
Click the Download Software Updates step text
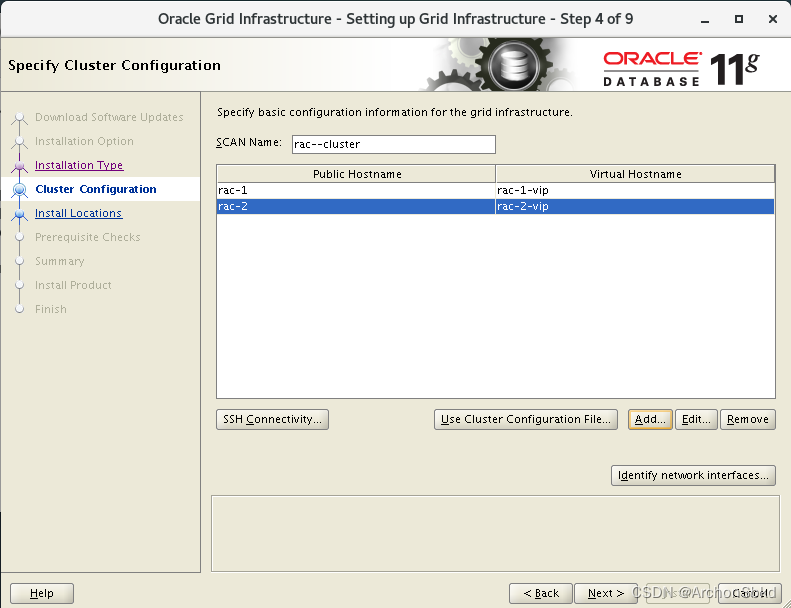(x=109, y=117)
